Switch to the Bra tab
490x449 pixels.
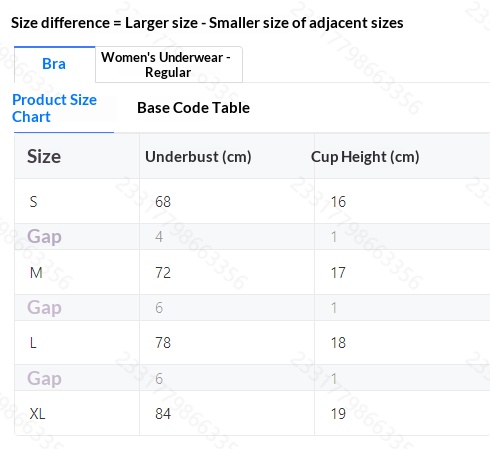(54, 64)
